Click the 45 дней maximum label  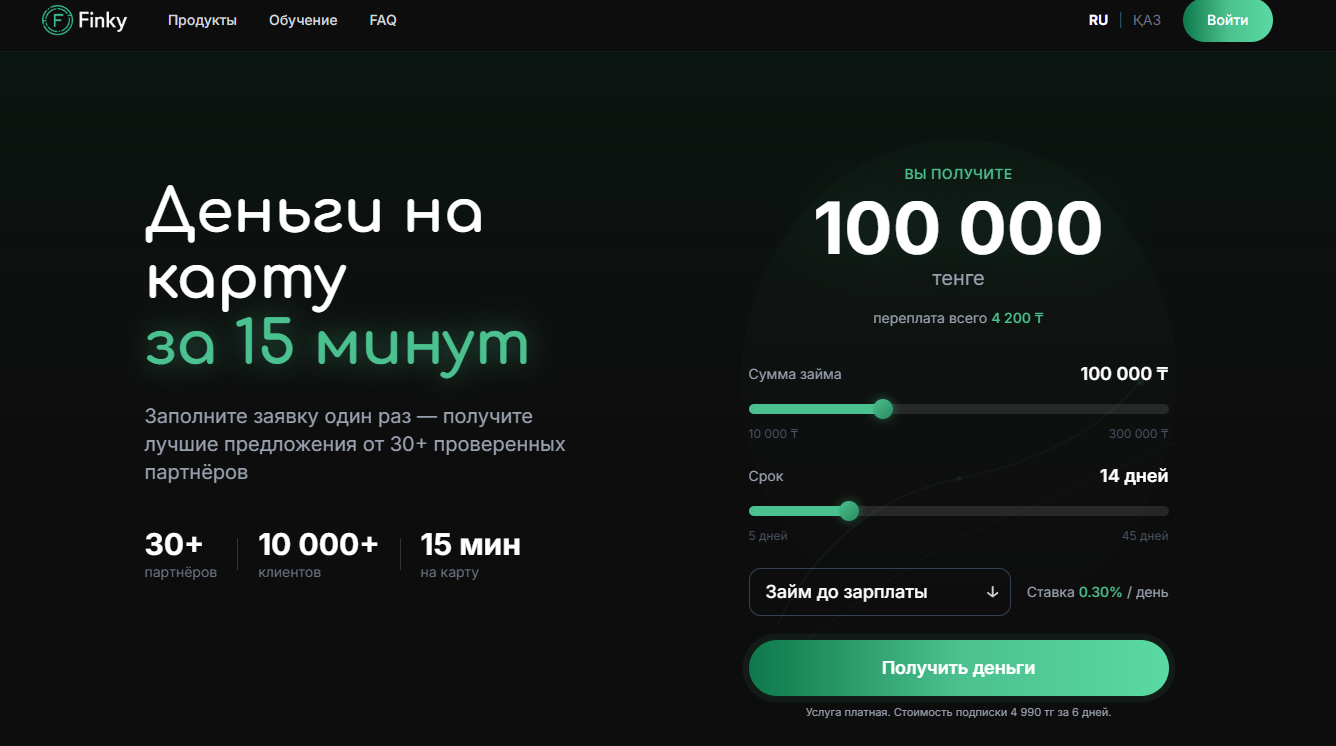click(1145, 536)
